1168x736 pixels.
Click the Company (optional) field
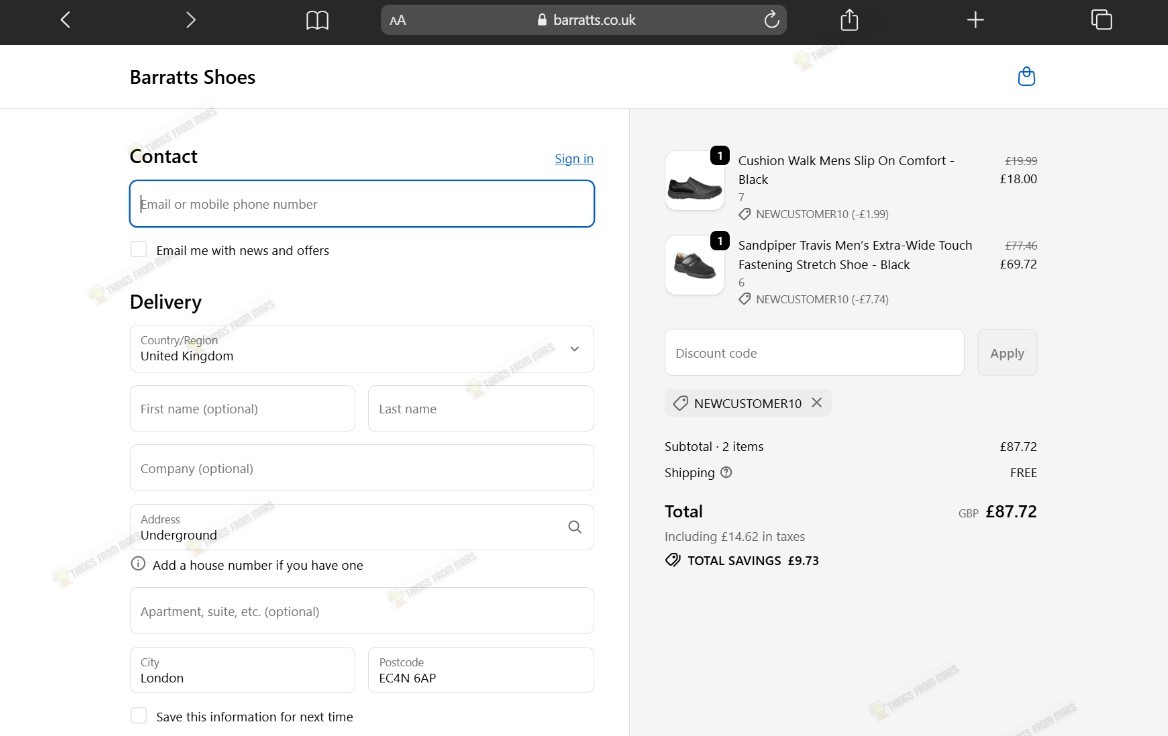(361, 468)
